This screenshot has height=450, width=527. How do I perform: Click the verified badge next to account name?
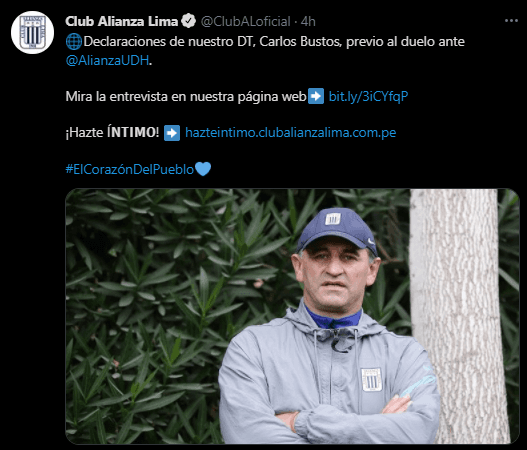[189, 21]
